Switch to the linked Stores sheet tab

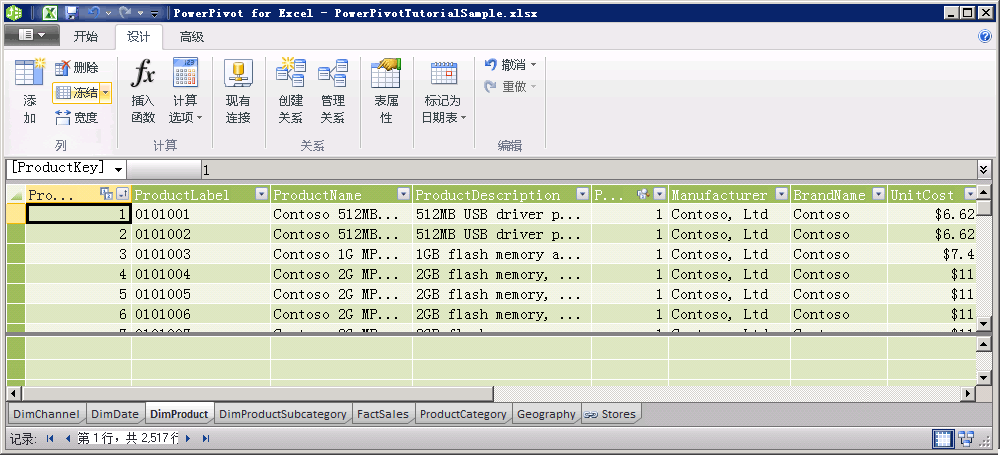point(610,414)
